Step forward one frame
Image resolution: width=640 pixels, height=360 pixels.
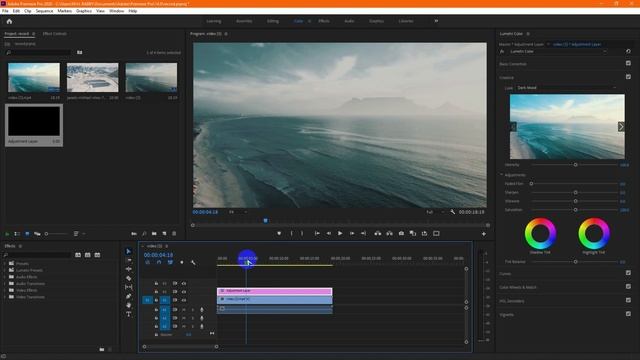click(352, 233)
